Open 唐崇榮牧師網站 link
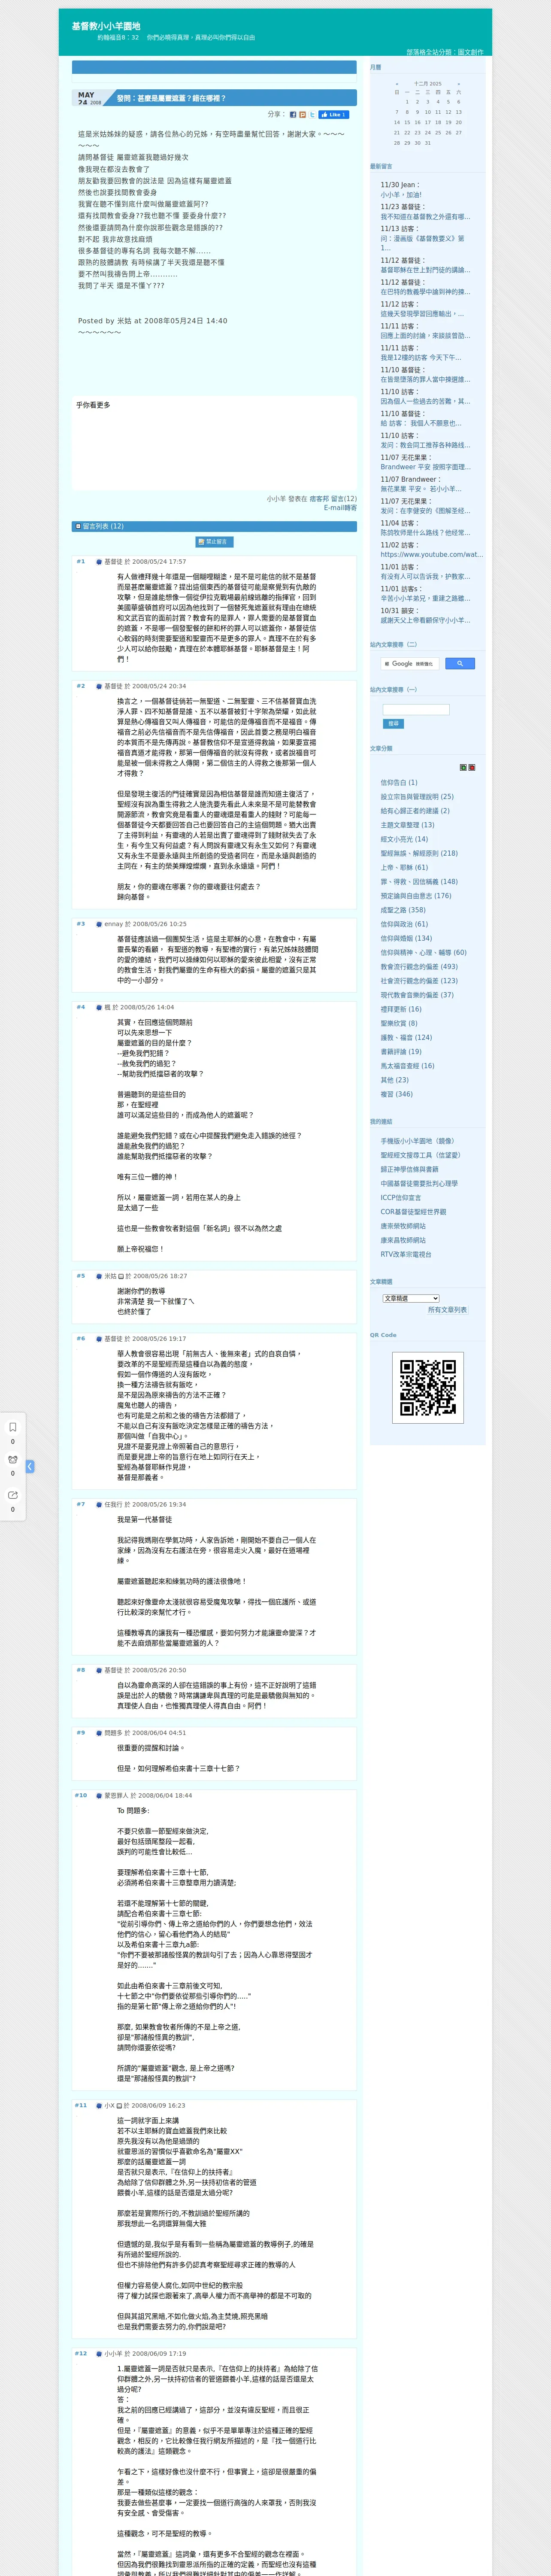551x2576 pixels. click(x=403, y=1226)
